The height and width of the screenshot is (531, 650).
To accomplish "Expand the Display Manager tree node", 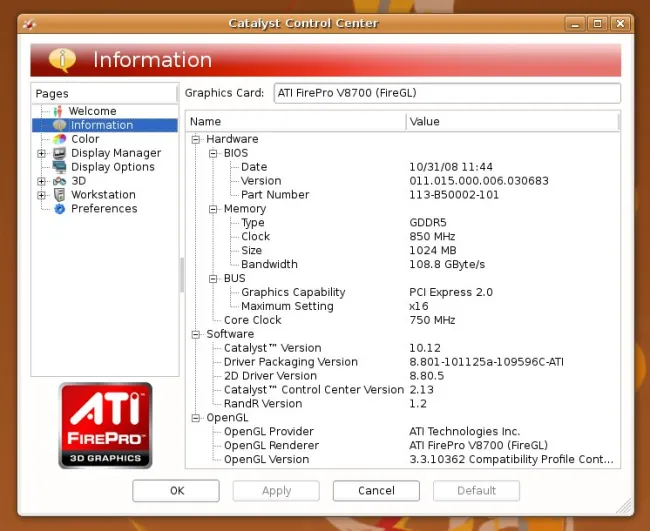I will (x=41, y=153).
